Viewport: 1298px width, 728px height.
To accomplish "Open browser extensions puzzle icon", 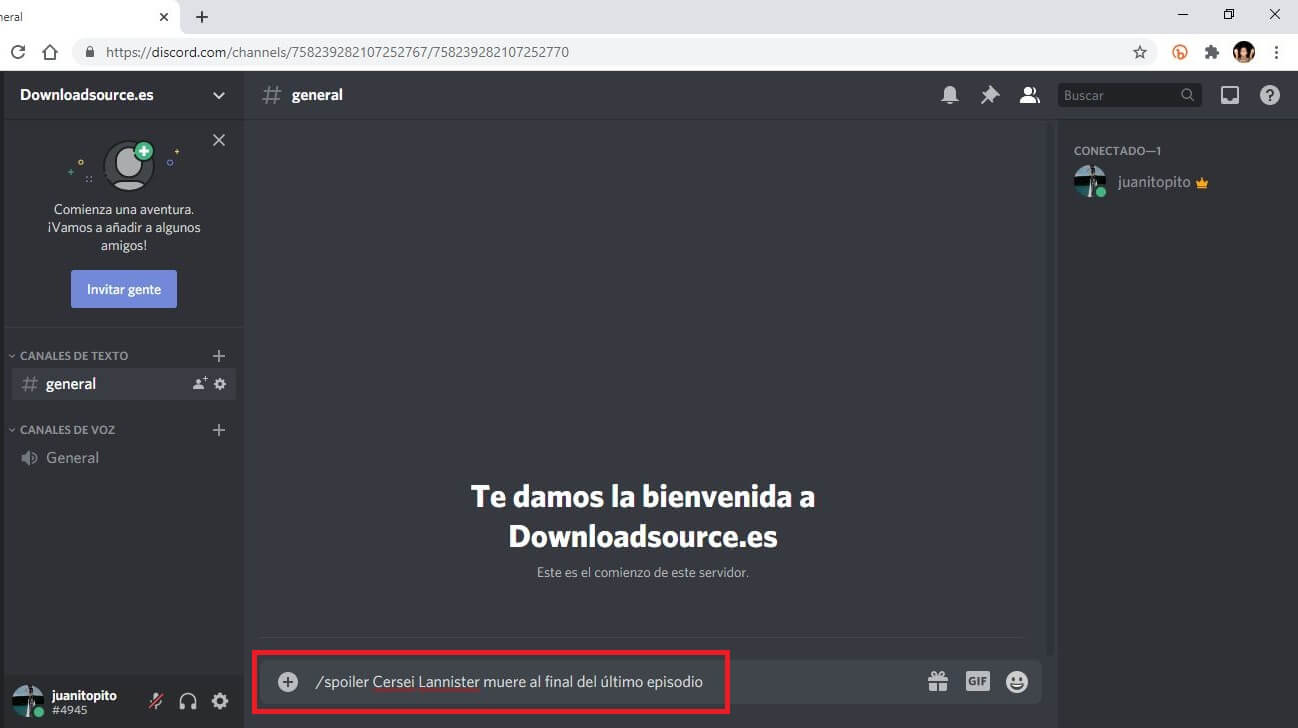I will pyautogui.click(x=1212, y=52).
